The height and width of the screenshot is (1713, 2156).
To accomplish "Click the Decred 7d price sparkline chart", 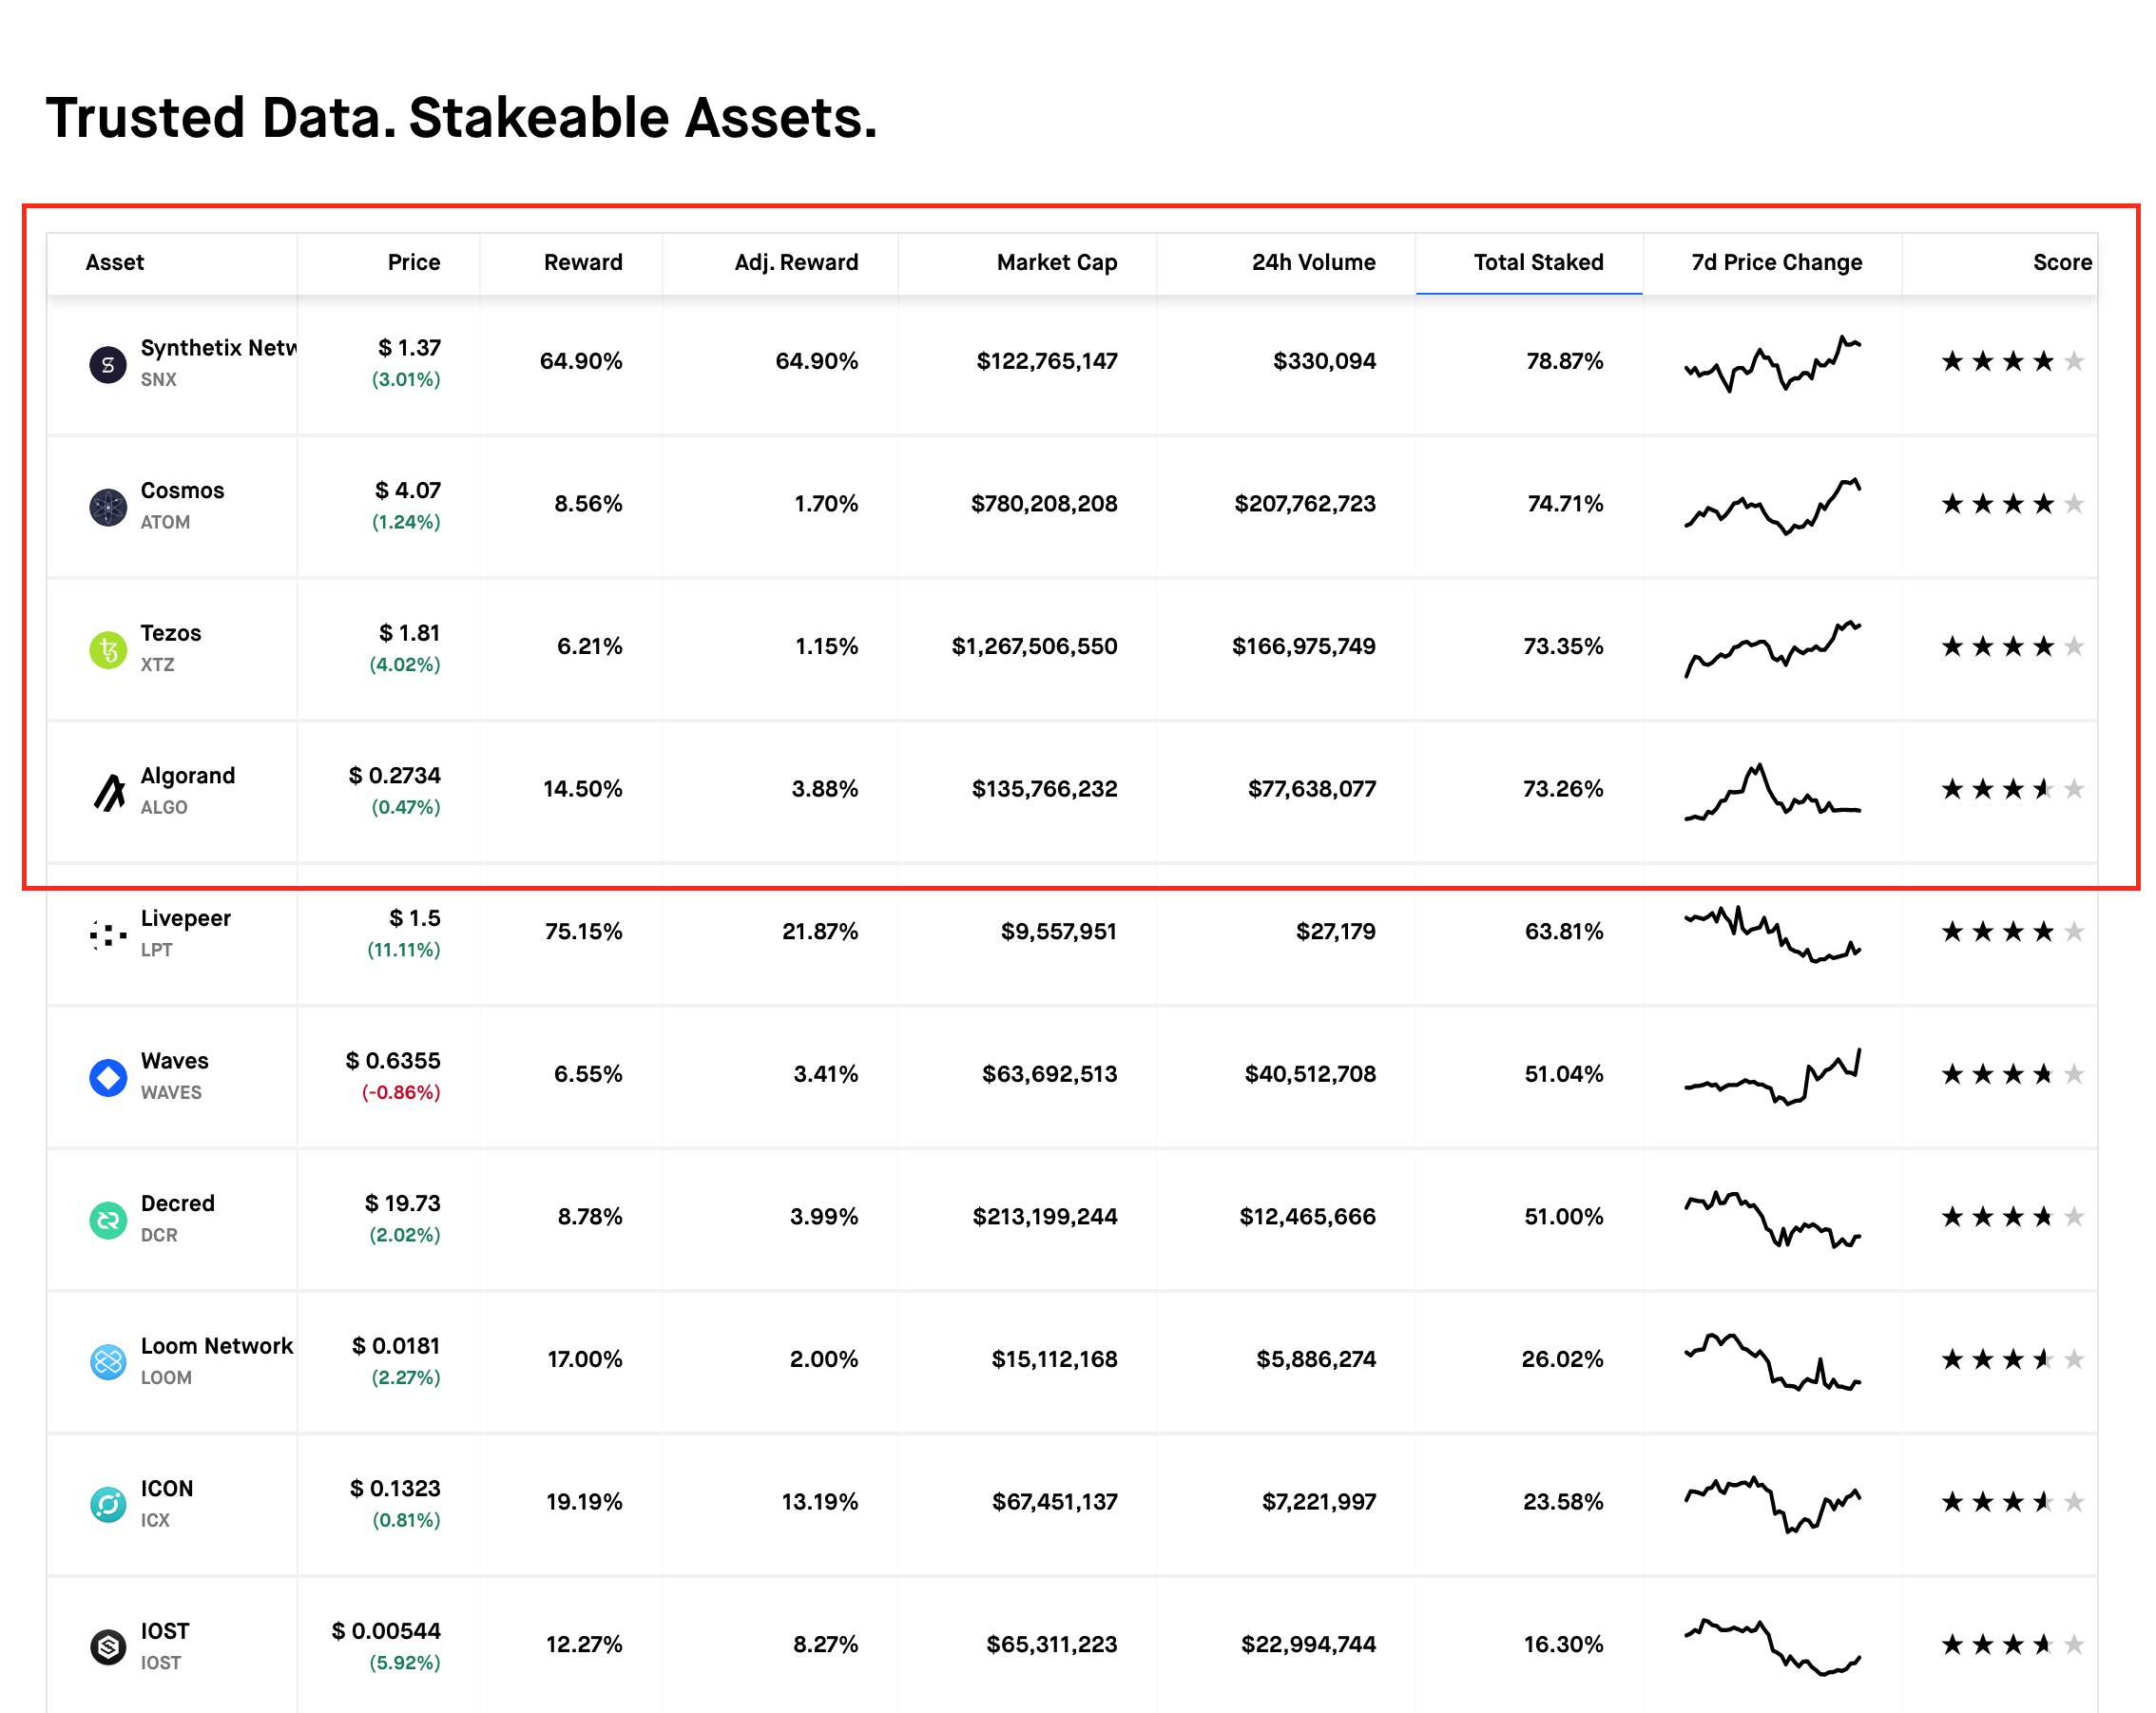I will [1772, 1219].
